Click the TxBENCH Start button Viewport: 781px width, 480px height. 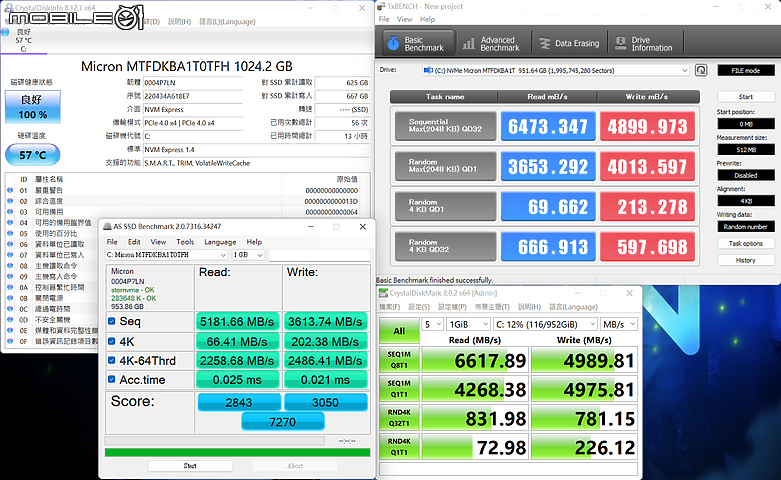click(746, 97)
